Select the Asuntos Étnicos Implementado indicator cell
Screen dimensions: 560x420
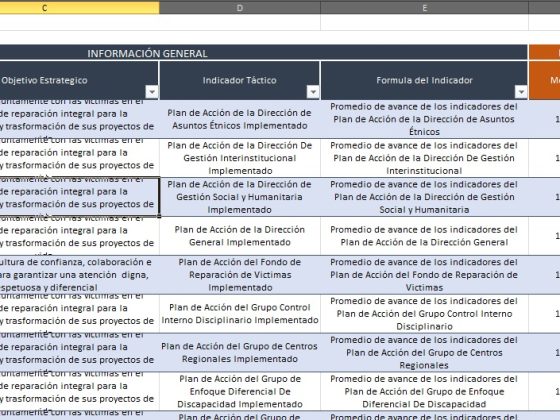coord(240,119)
